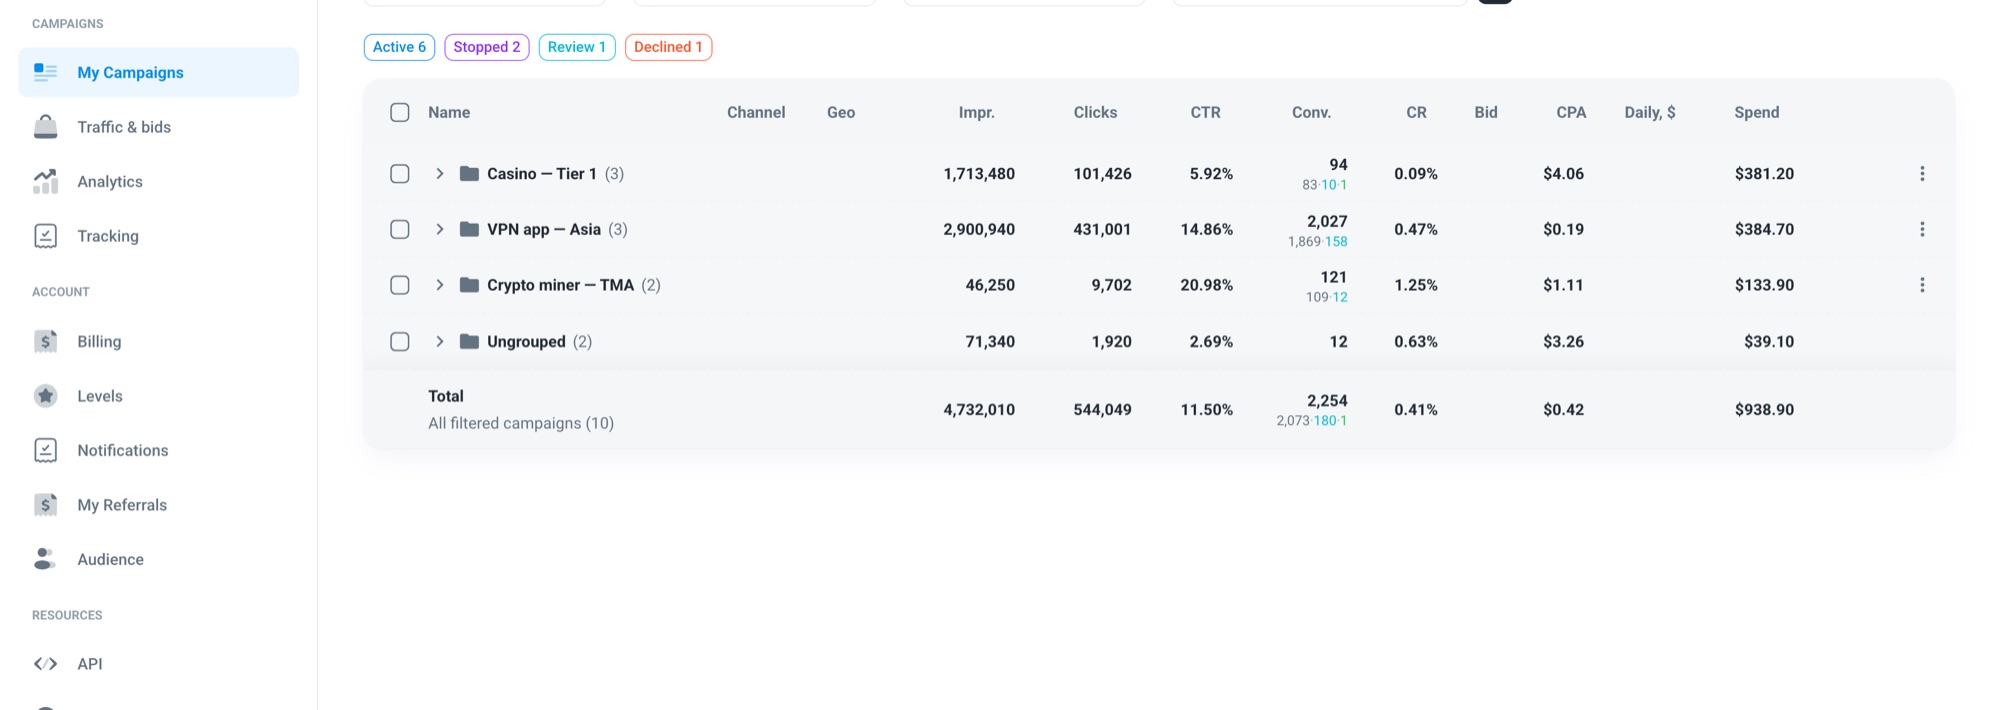Screen dimensions: 2000x710
Task: Check the Casino — Tier 1 row checkbox
Action: coord(400,173)
